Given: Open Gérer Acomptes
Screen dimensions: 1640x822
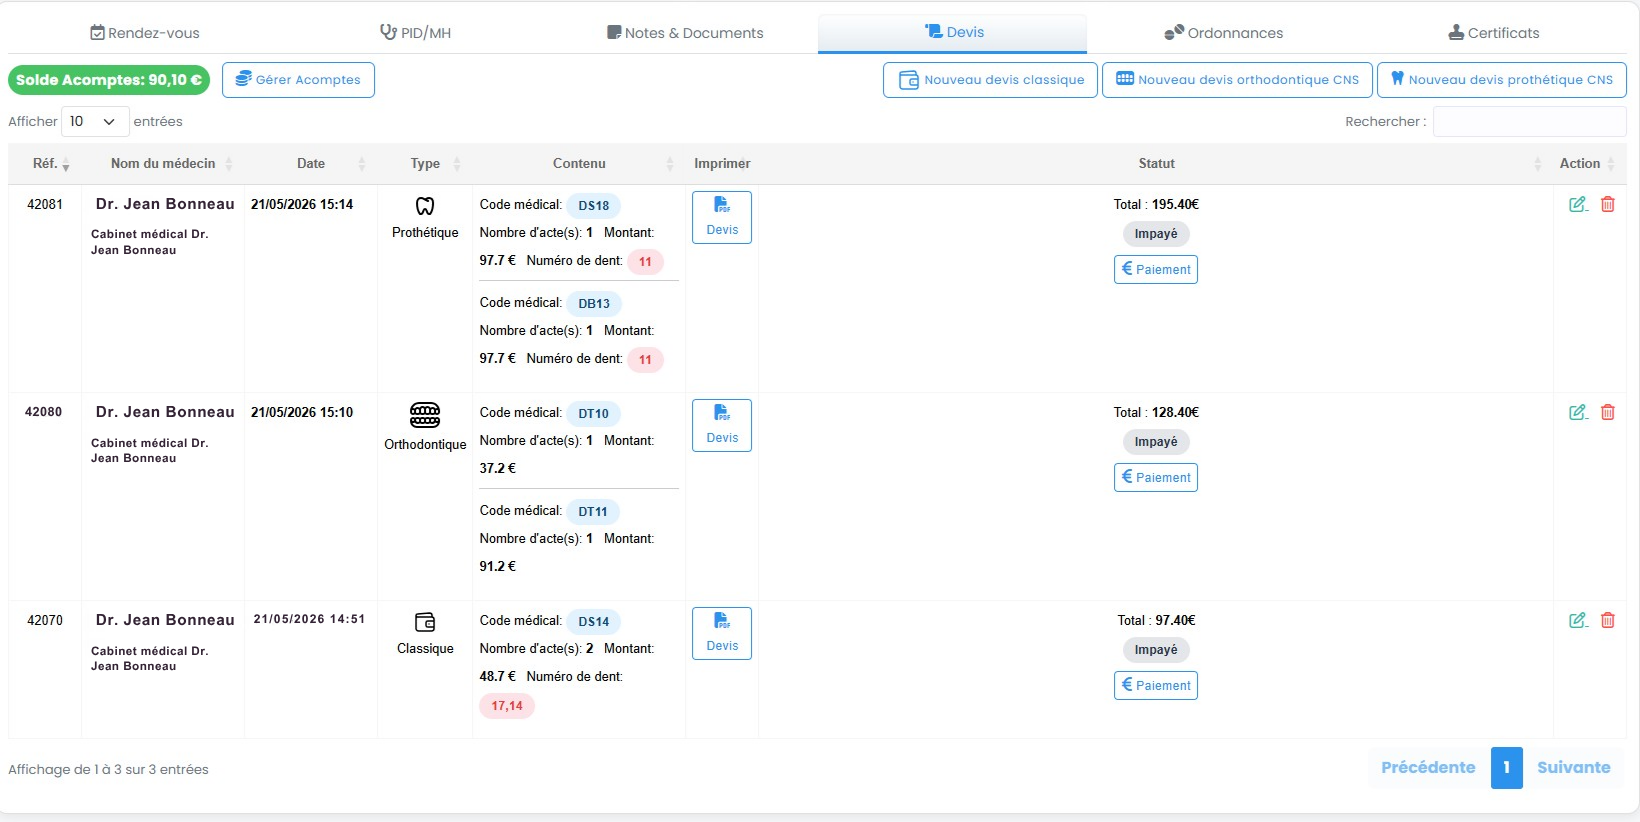Looking at the screenshot, I should coord(298,80).
